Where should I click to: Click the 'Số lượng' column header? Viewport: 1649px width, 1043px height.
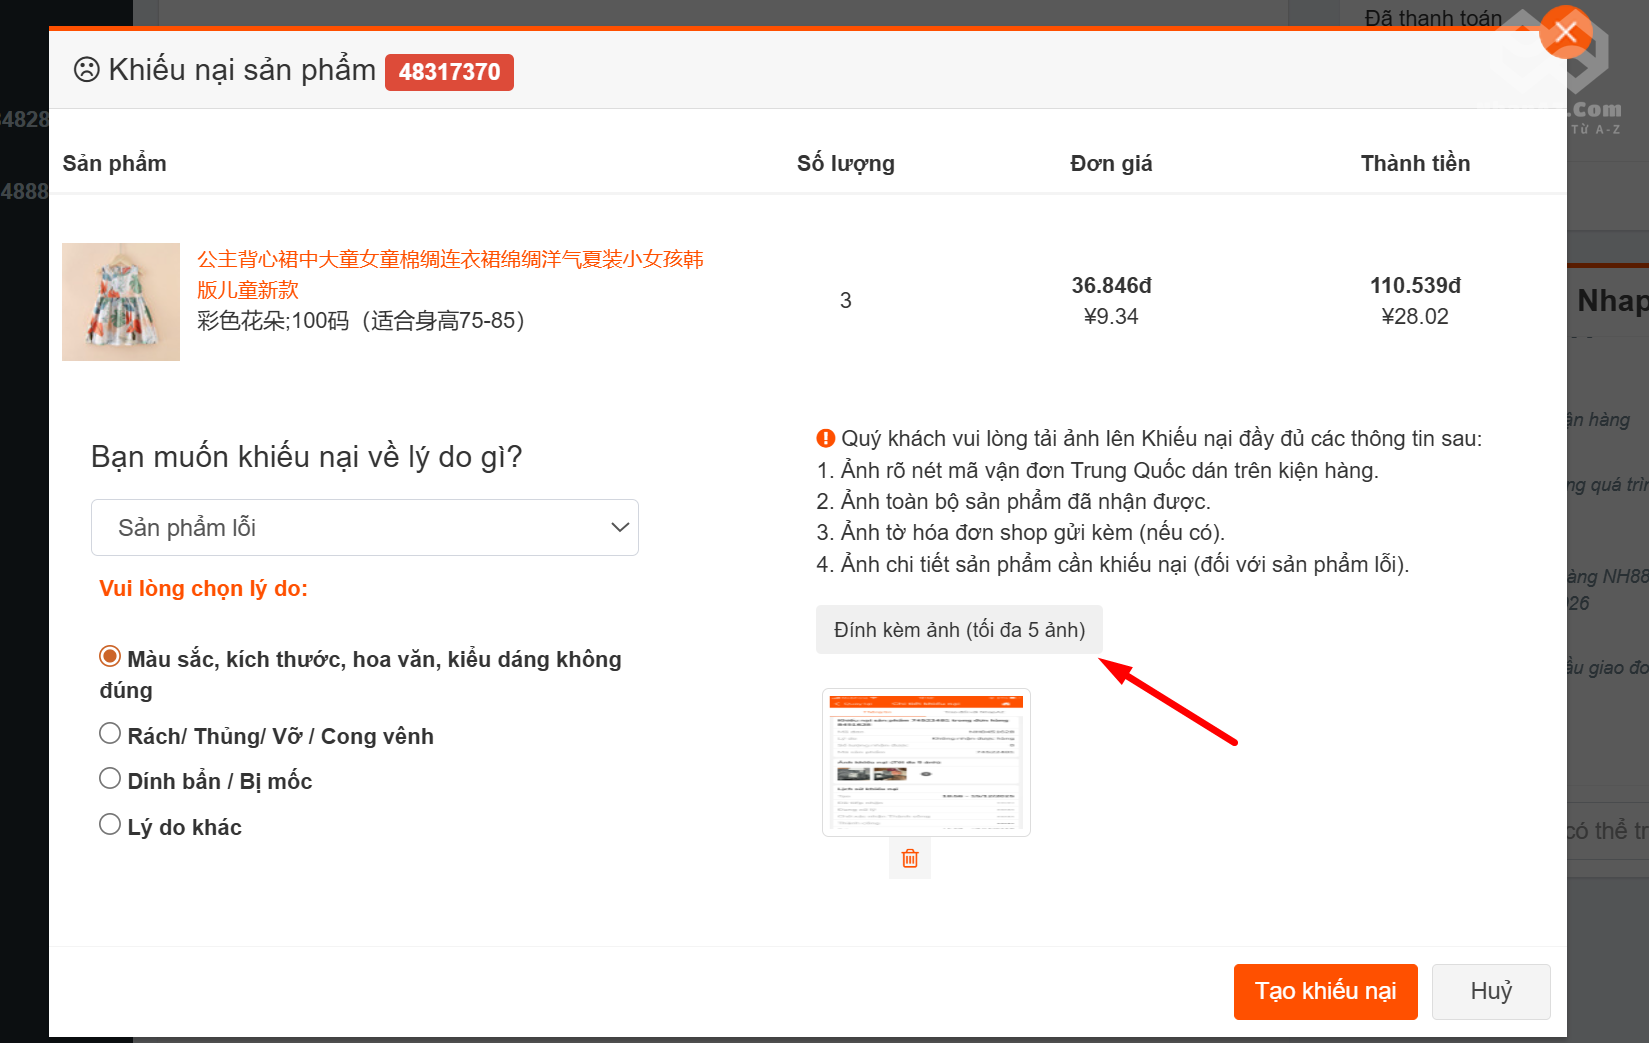tap(845, 163)
